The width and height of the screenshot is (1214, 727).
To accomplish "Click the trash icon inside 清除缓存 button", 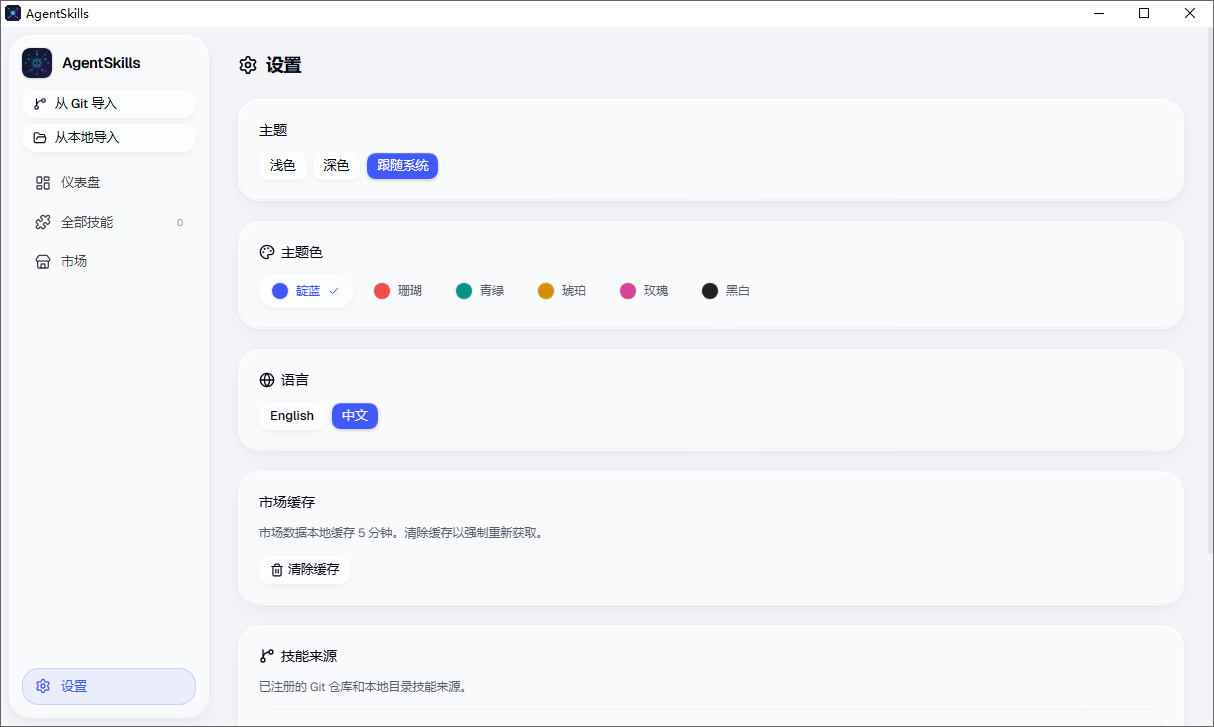I will point(276,569).
